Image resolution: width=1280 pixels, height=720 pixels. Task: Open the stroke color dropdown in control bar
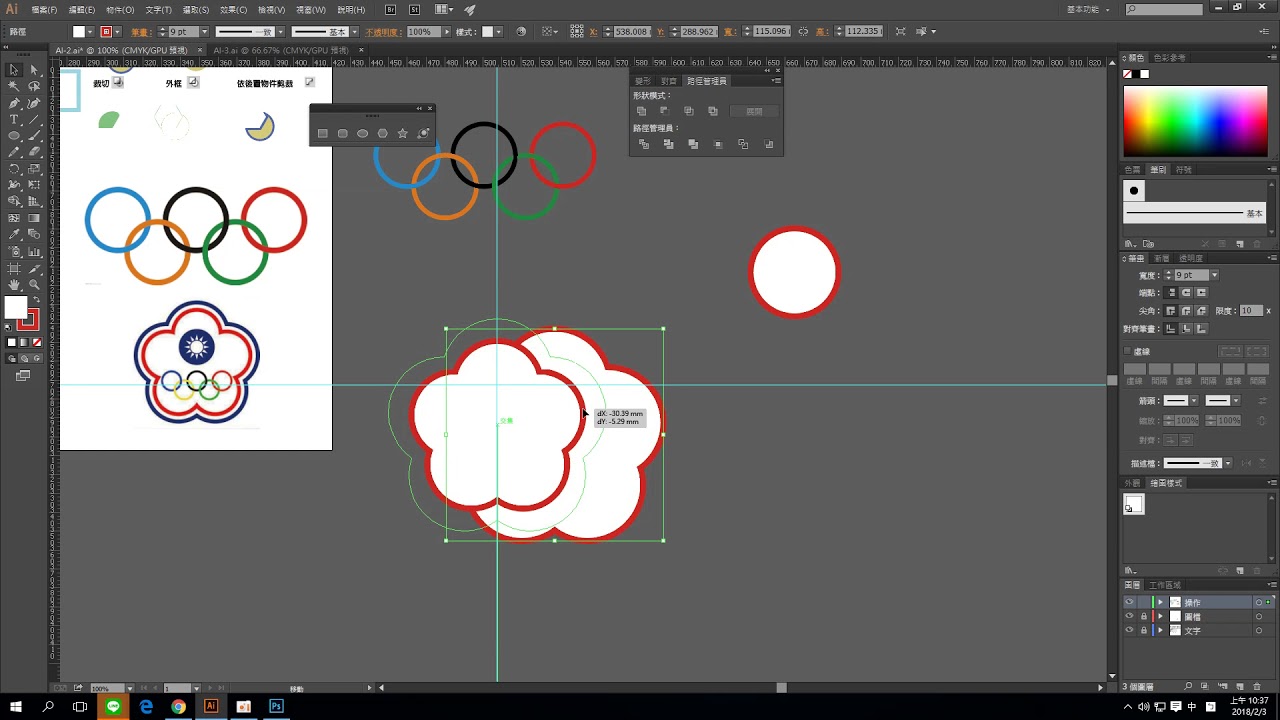tap(117, 32)
